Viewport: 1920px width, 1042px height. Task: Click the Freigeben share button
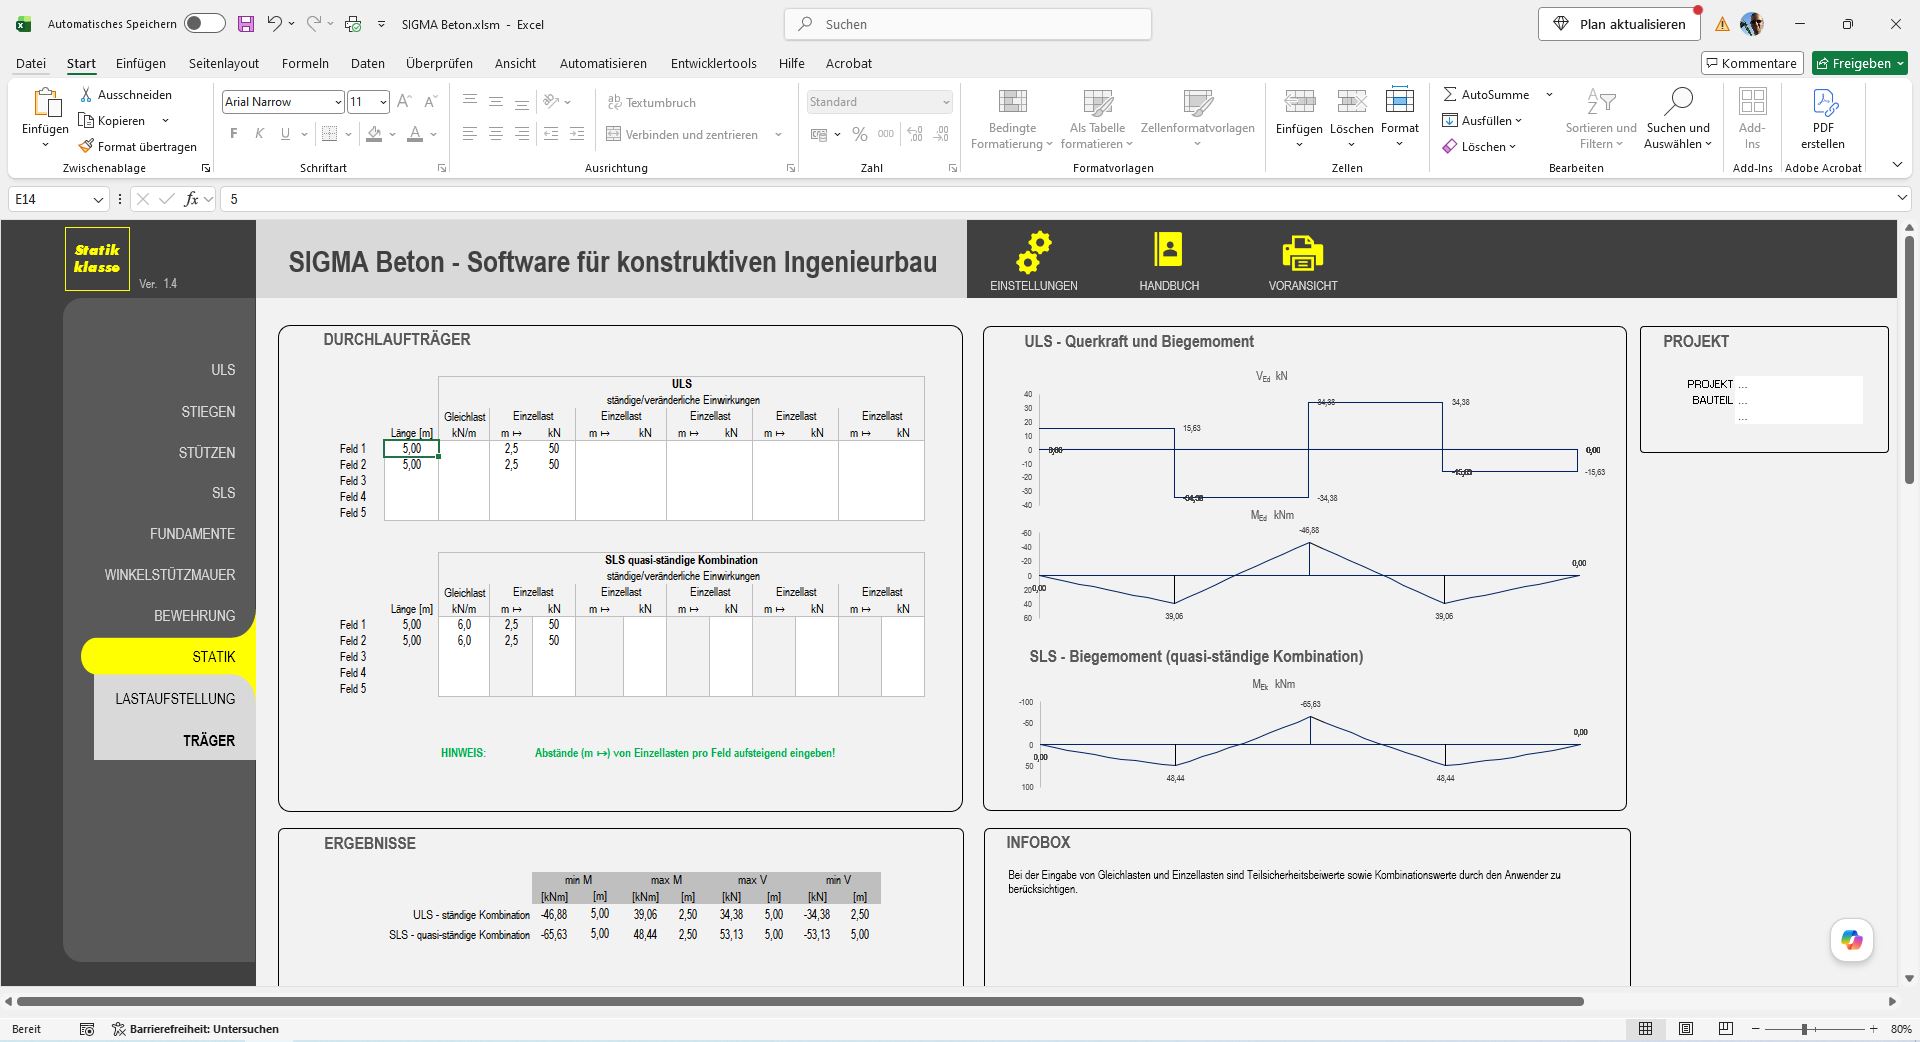(1860, 63)
